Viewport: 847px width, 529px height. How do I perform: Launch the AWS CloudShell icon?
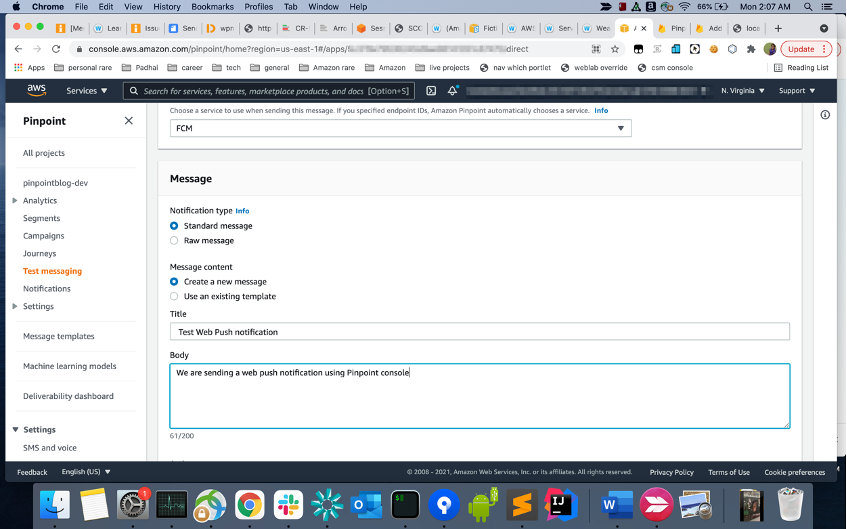click(x=431, y=91)
